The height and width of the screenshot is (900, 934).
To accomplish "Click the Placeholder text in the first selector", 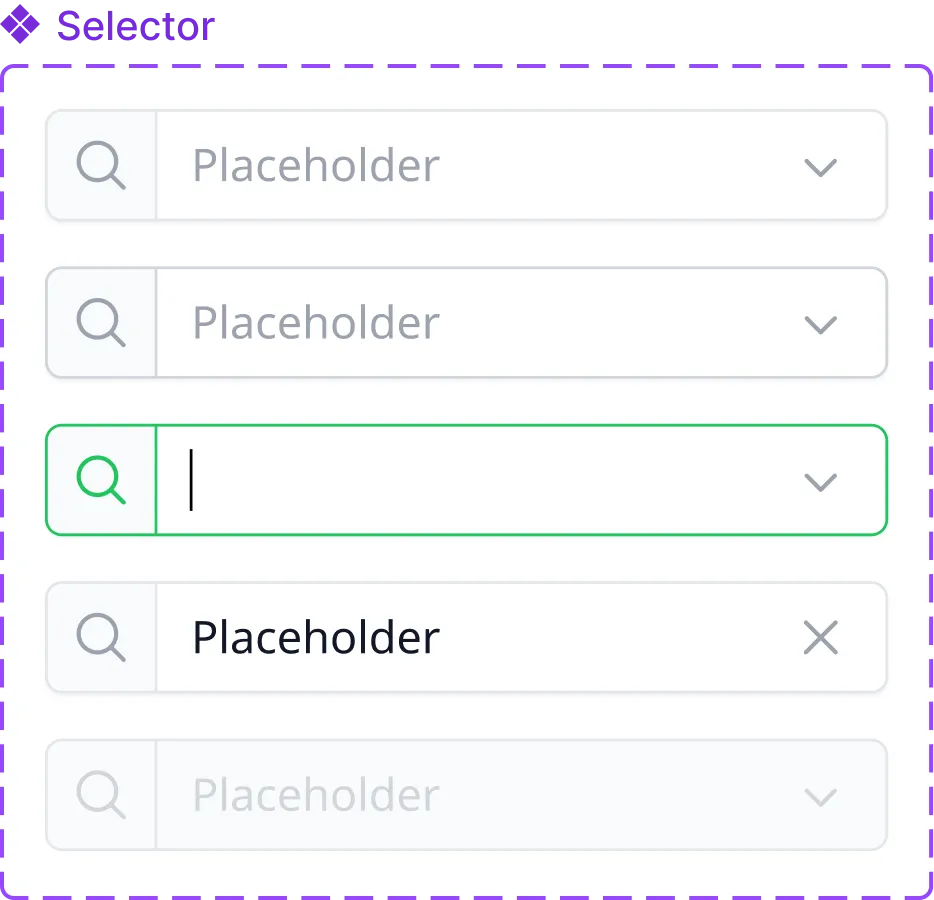I will tap(315, 166).
